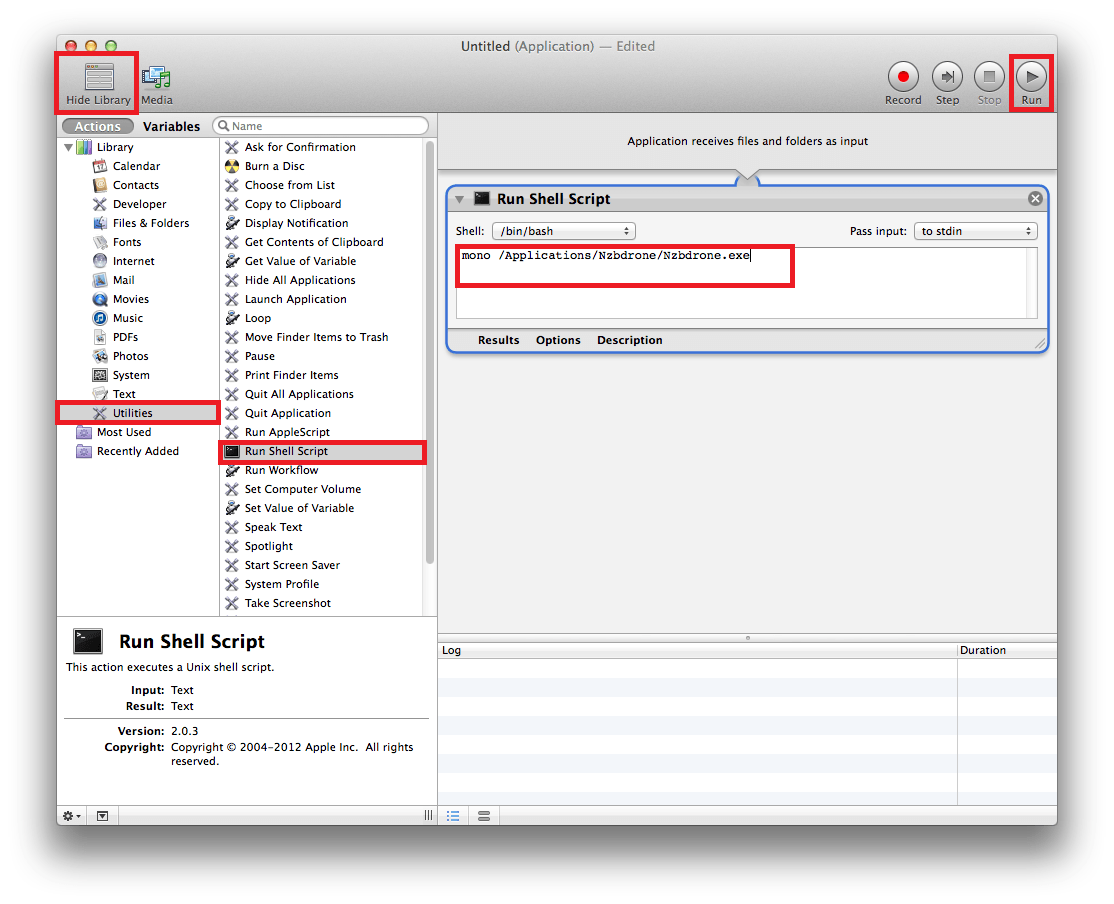Remove the Run Shell Script action
Viewport: 1114px width, 904px height.
1035,199
